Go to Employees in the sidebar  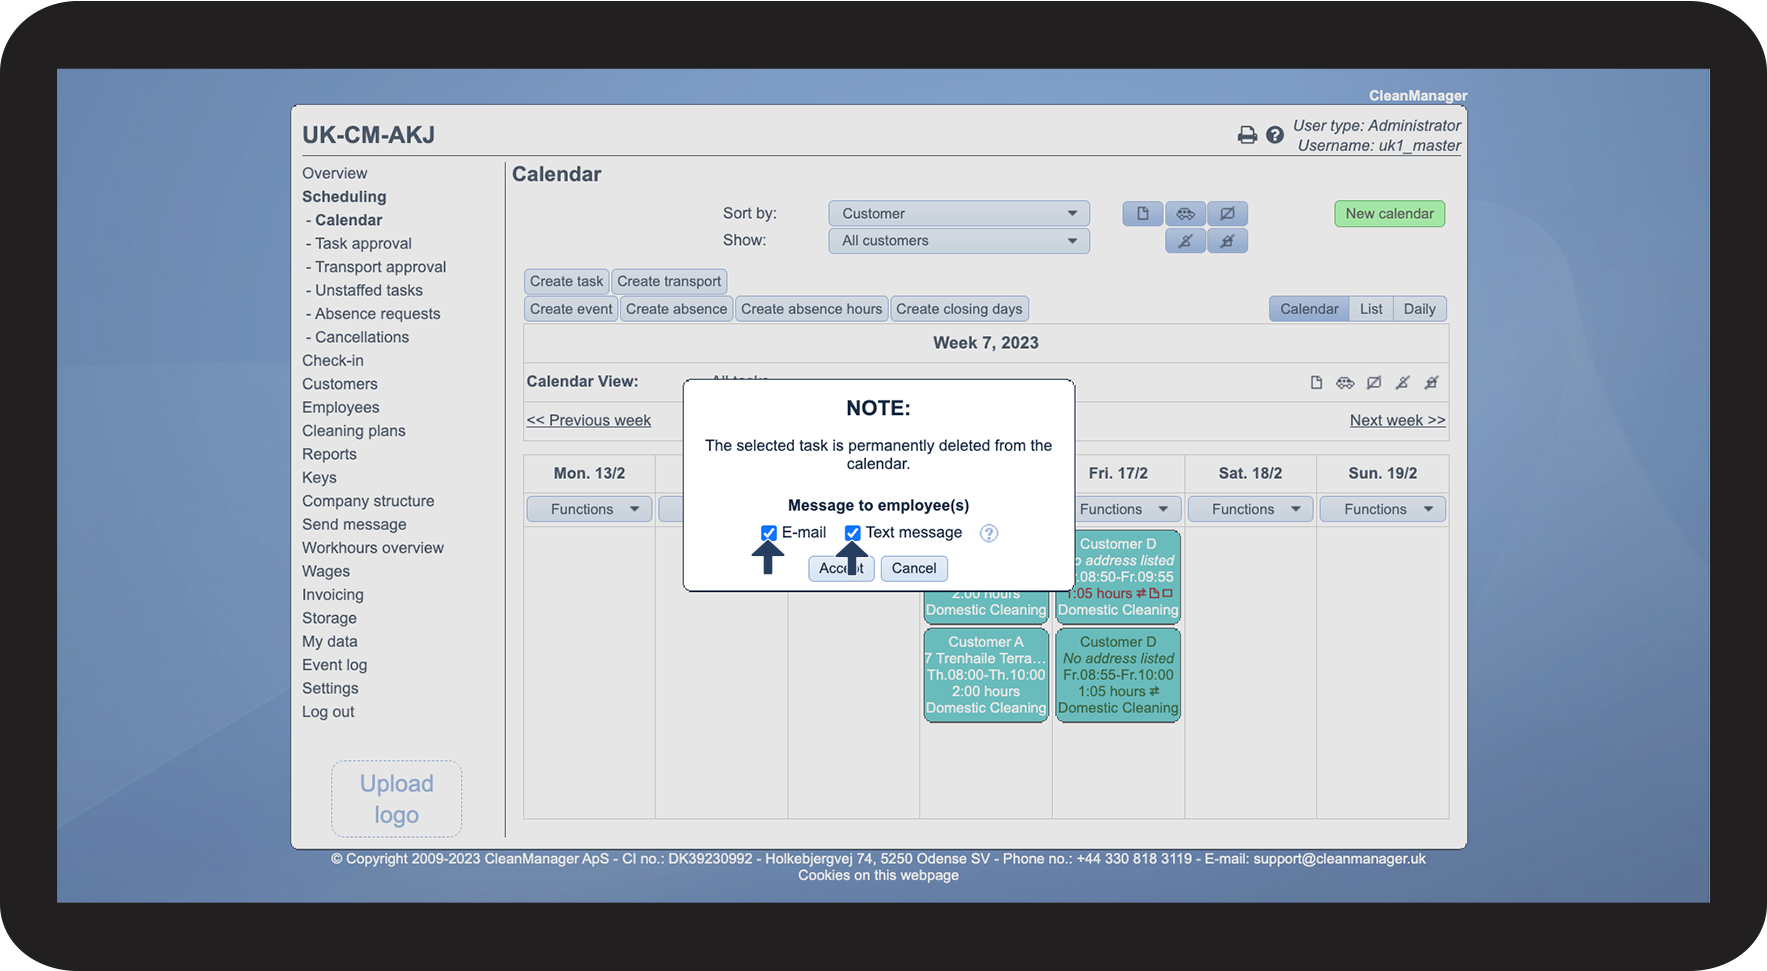pyautogui.click(x=341, y=407)
